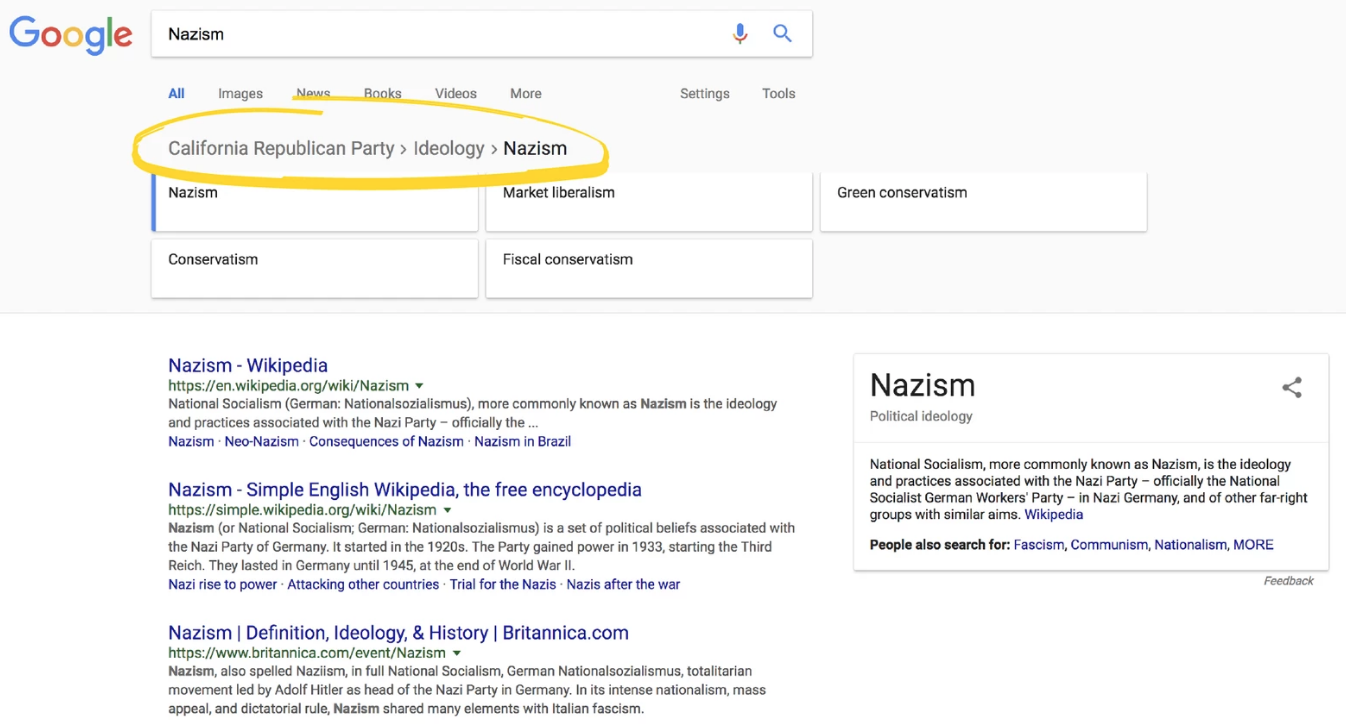Open the Settings menu
Screen dimensions: 1346x726
click(704, 94)
